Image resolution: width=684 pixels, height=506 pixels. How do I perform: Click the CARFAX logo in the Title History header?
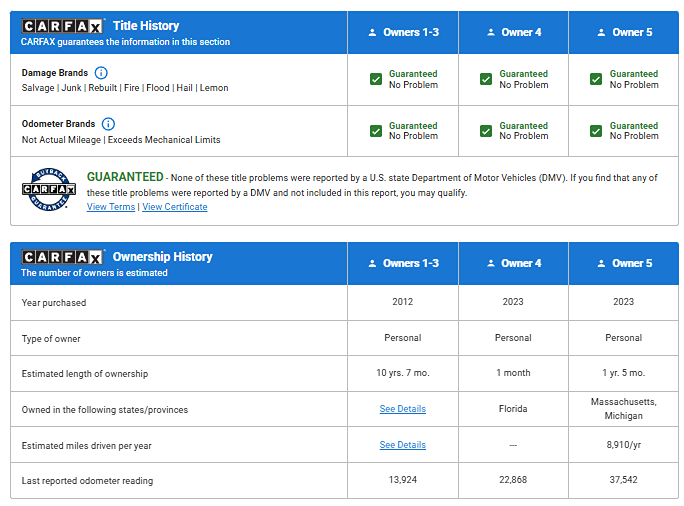coord(62,26)
